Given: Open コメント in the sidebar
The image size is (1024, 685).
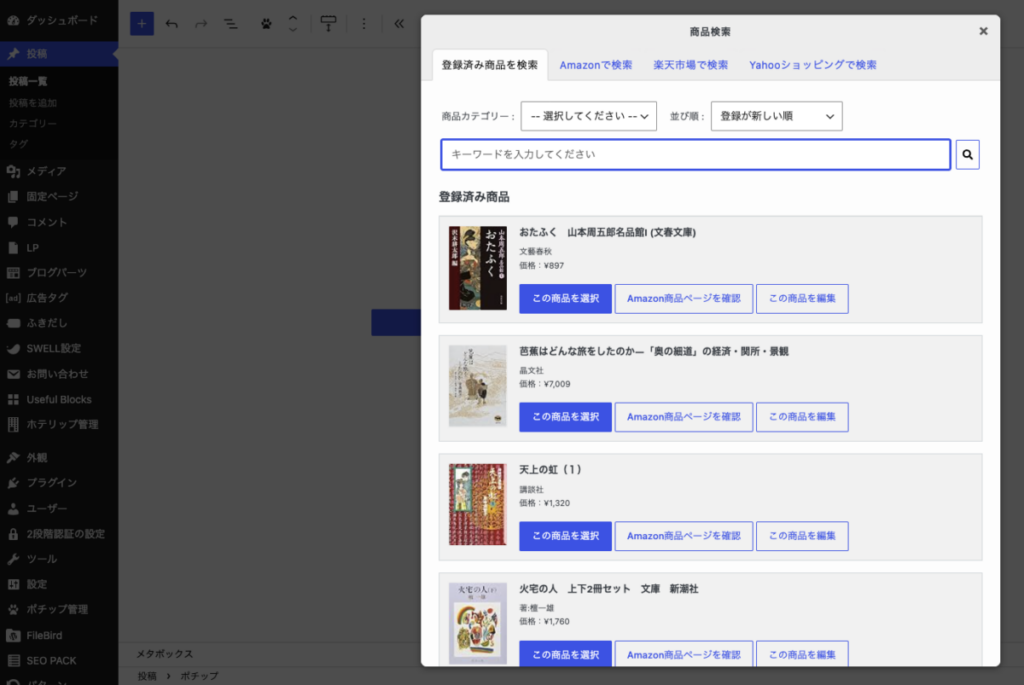Looking at the screenshot, I should 59,222.
